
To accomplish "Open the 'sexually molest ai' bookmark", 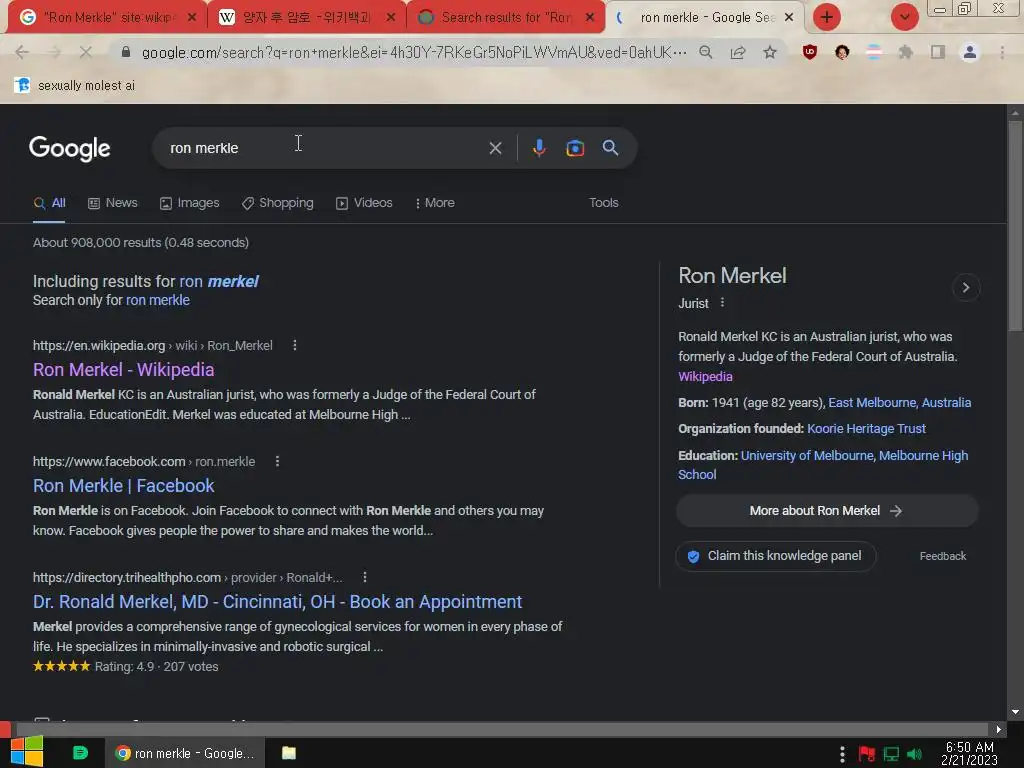I will point(74,86).
